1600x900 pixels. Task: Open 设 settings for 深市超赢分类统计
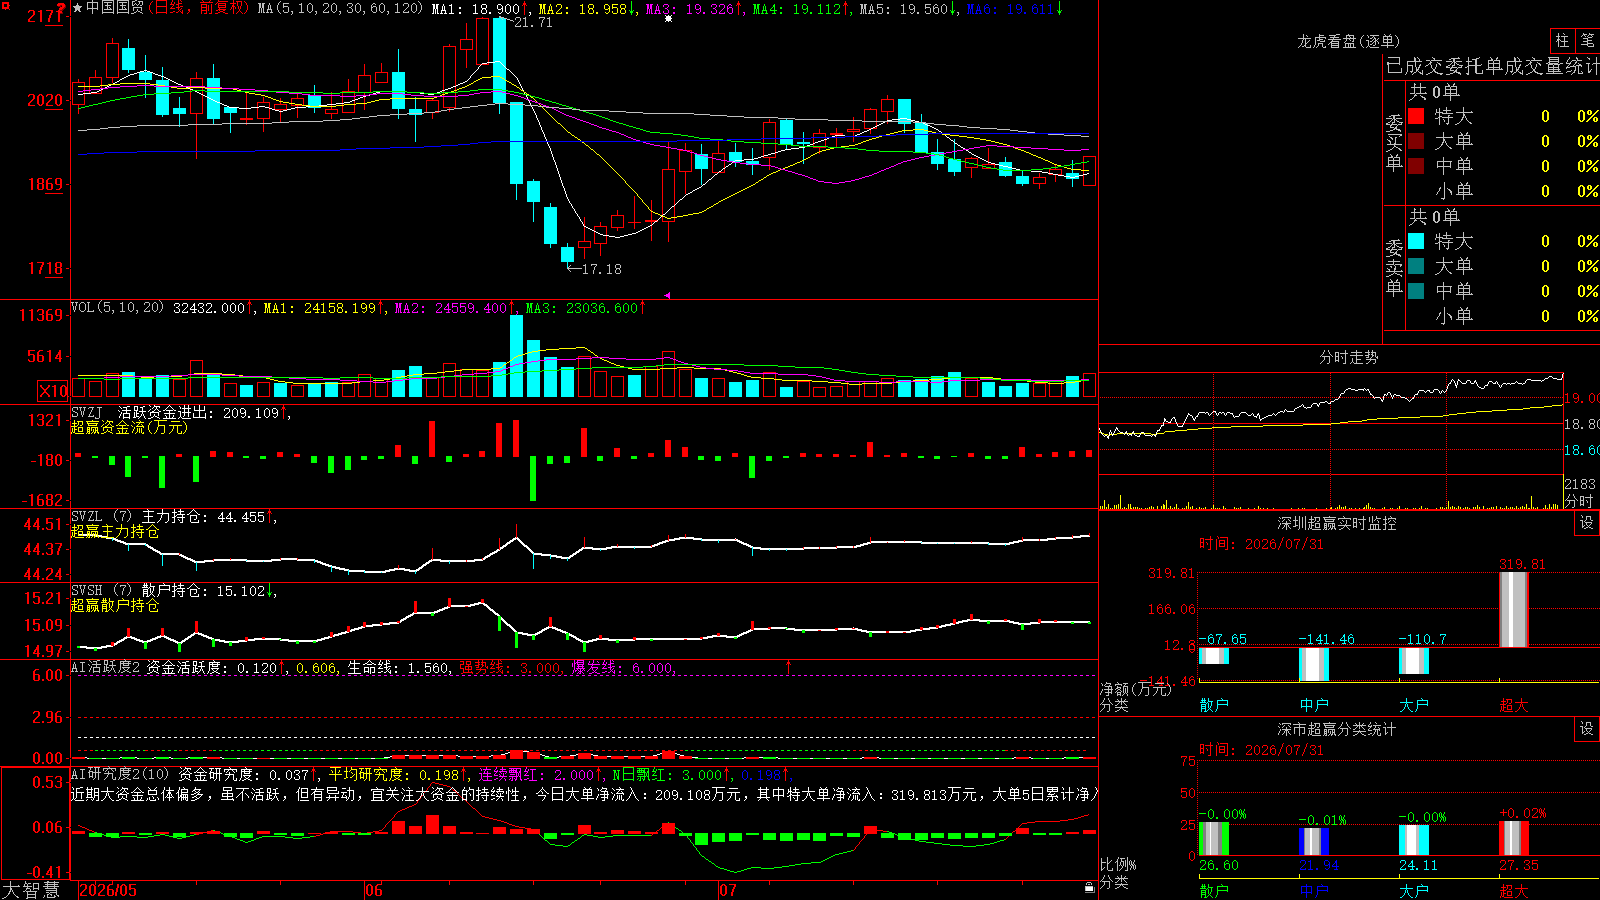click(1587, 729)
